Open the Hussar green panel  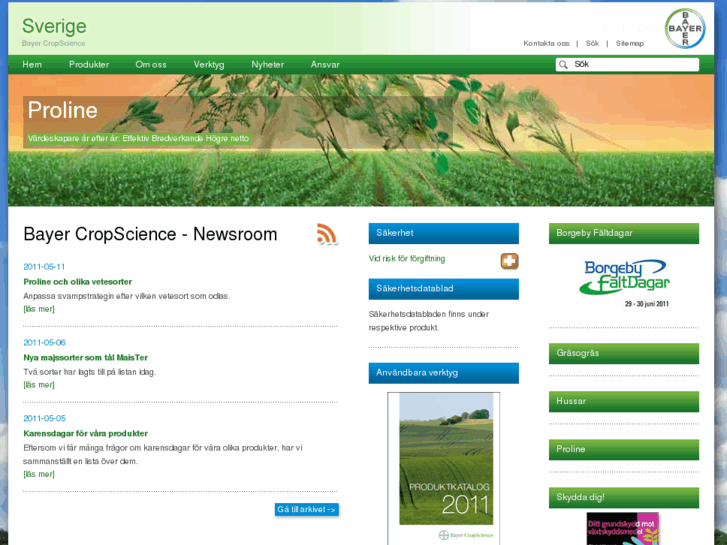(x=624, y=402)
